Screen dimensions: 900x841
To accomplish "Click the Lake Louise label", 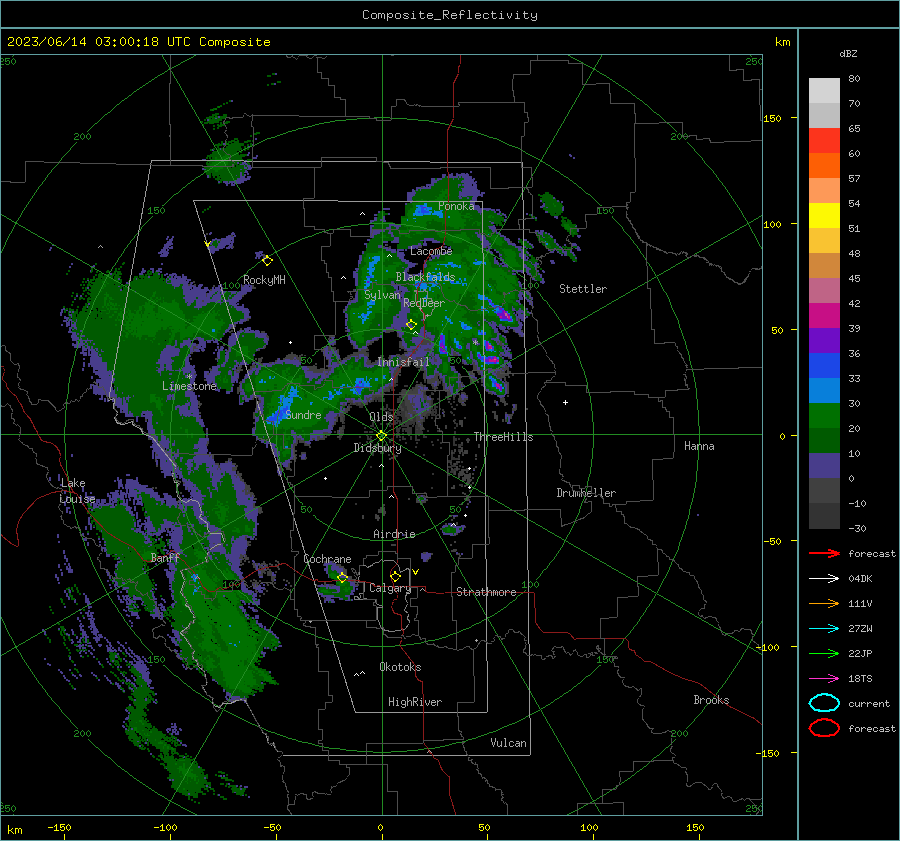I will (x=77, y=491).
